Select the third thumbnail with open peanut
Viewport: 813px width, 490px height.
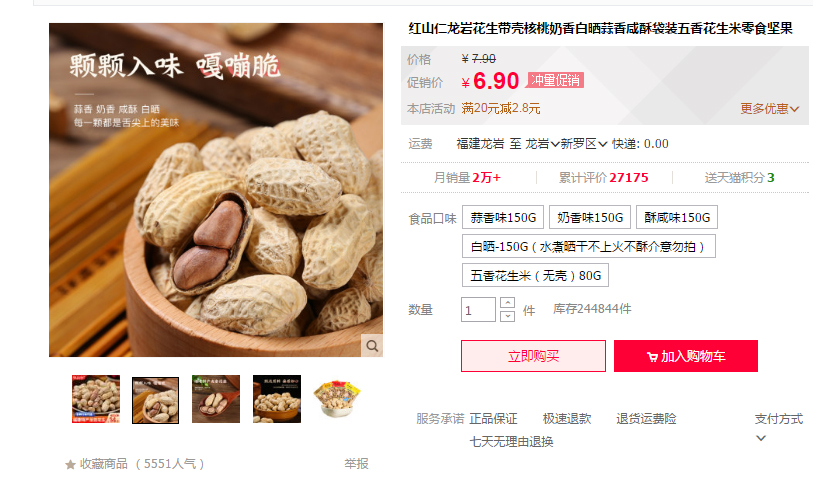[x=216, y=399]
